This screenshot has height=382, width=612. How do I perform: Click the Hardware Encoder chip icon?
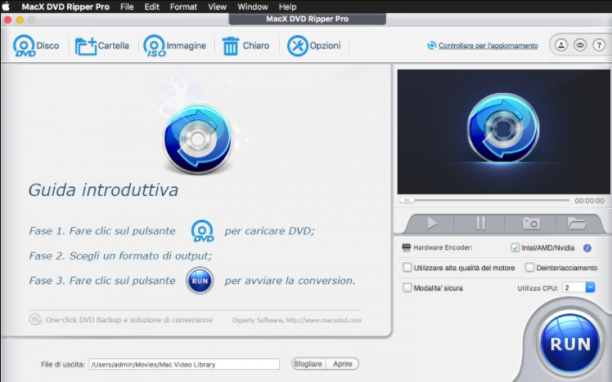pos(406,248)
